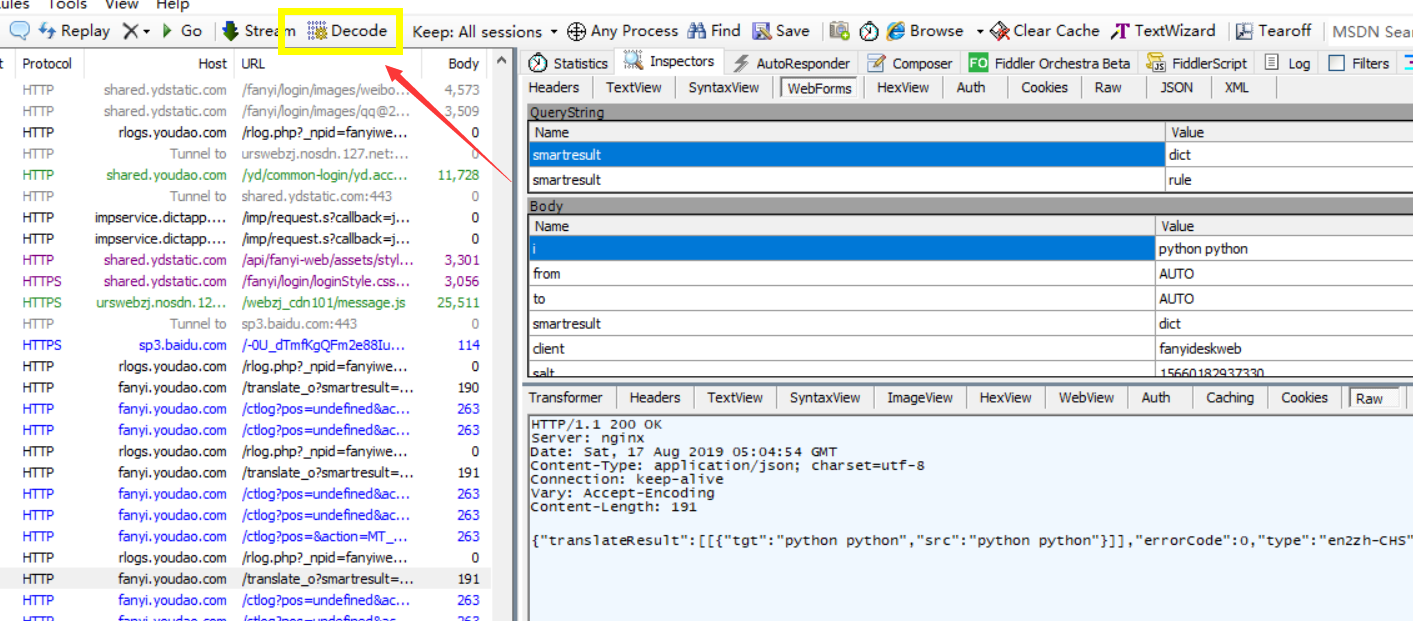The width and height of the screenshot is (1413, 621).
Task: Save sessions using the Save icon
Action: tap(762, 31)
